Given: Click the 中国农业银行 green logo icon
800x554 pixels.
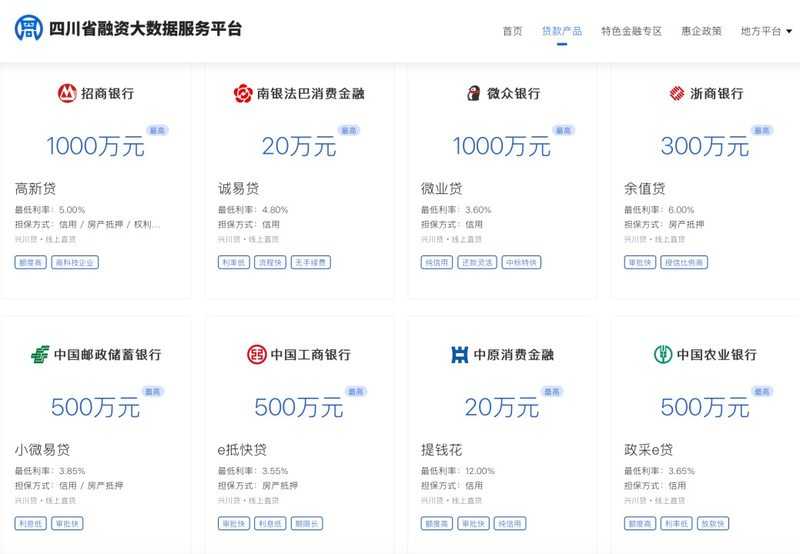Looking at the screenshot, I should click(663, 354).
